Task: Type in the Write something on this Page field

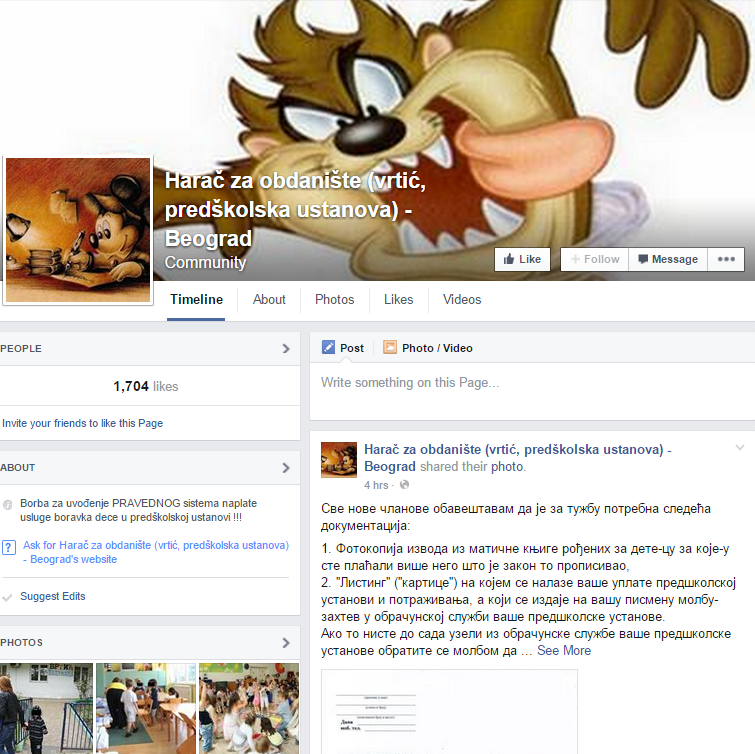Action: [530, 383]
